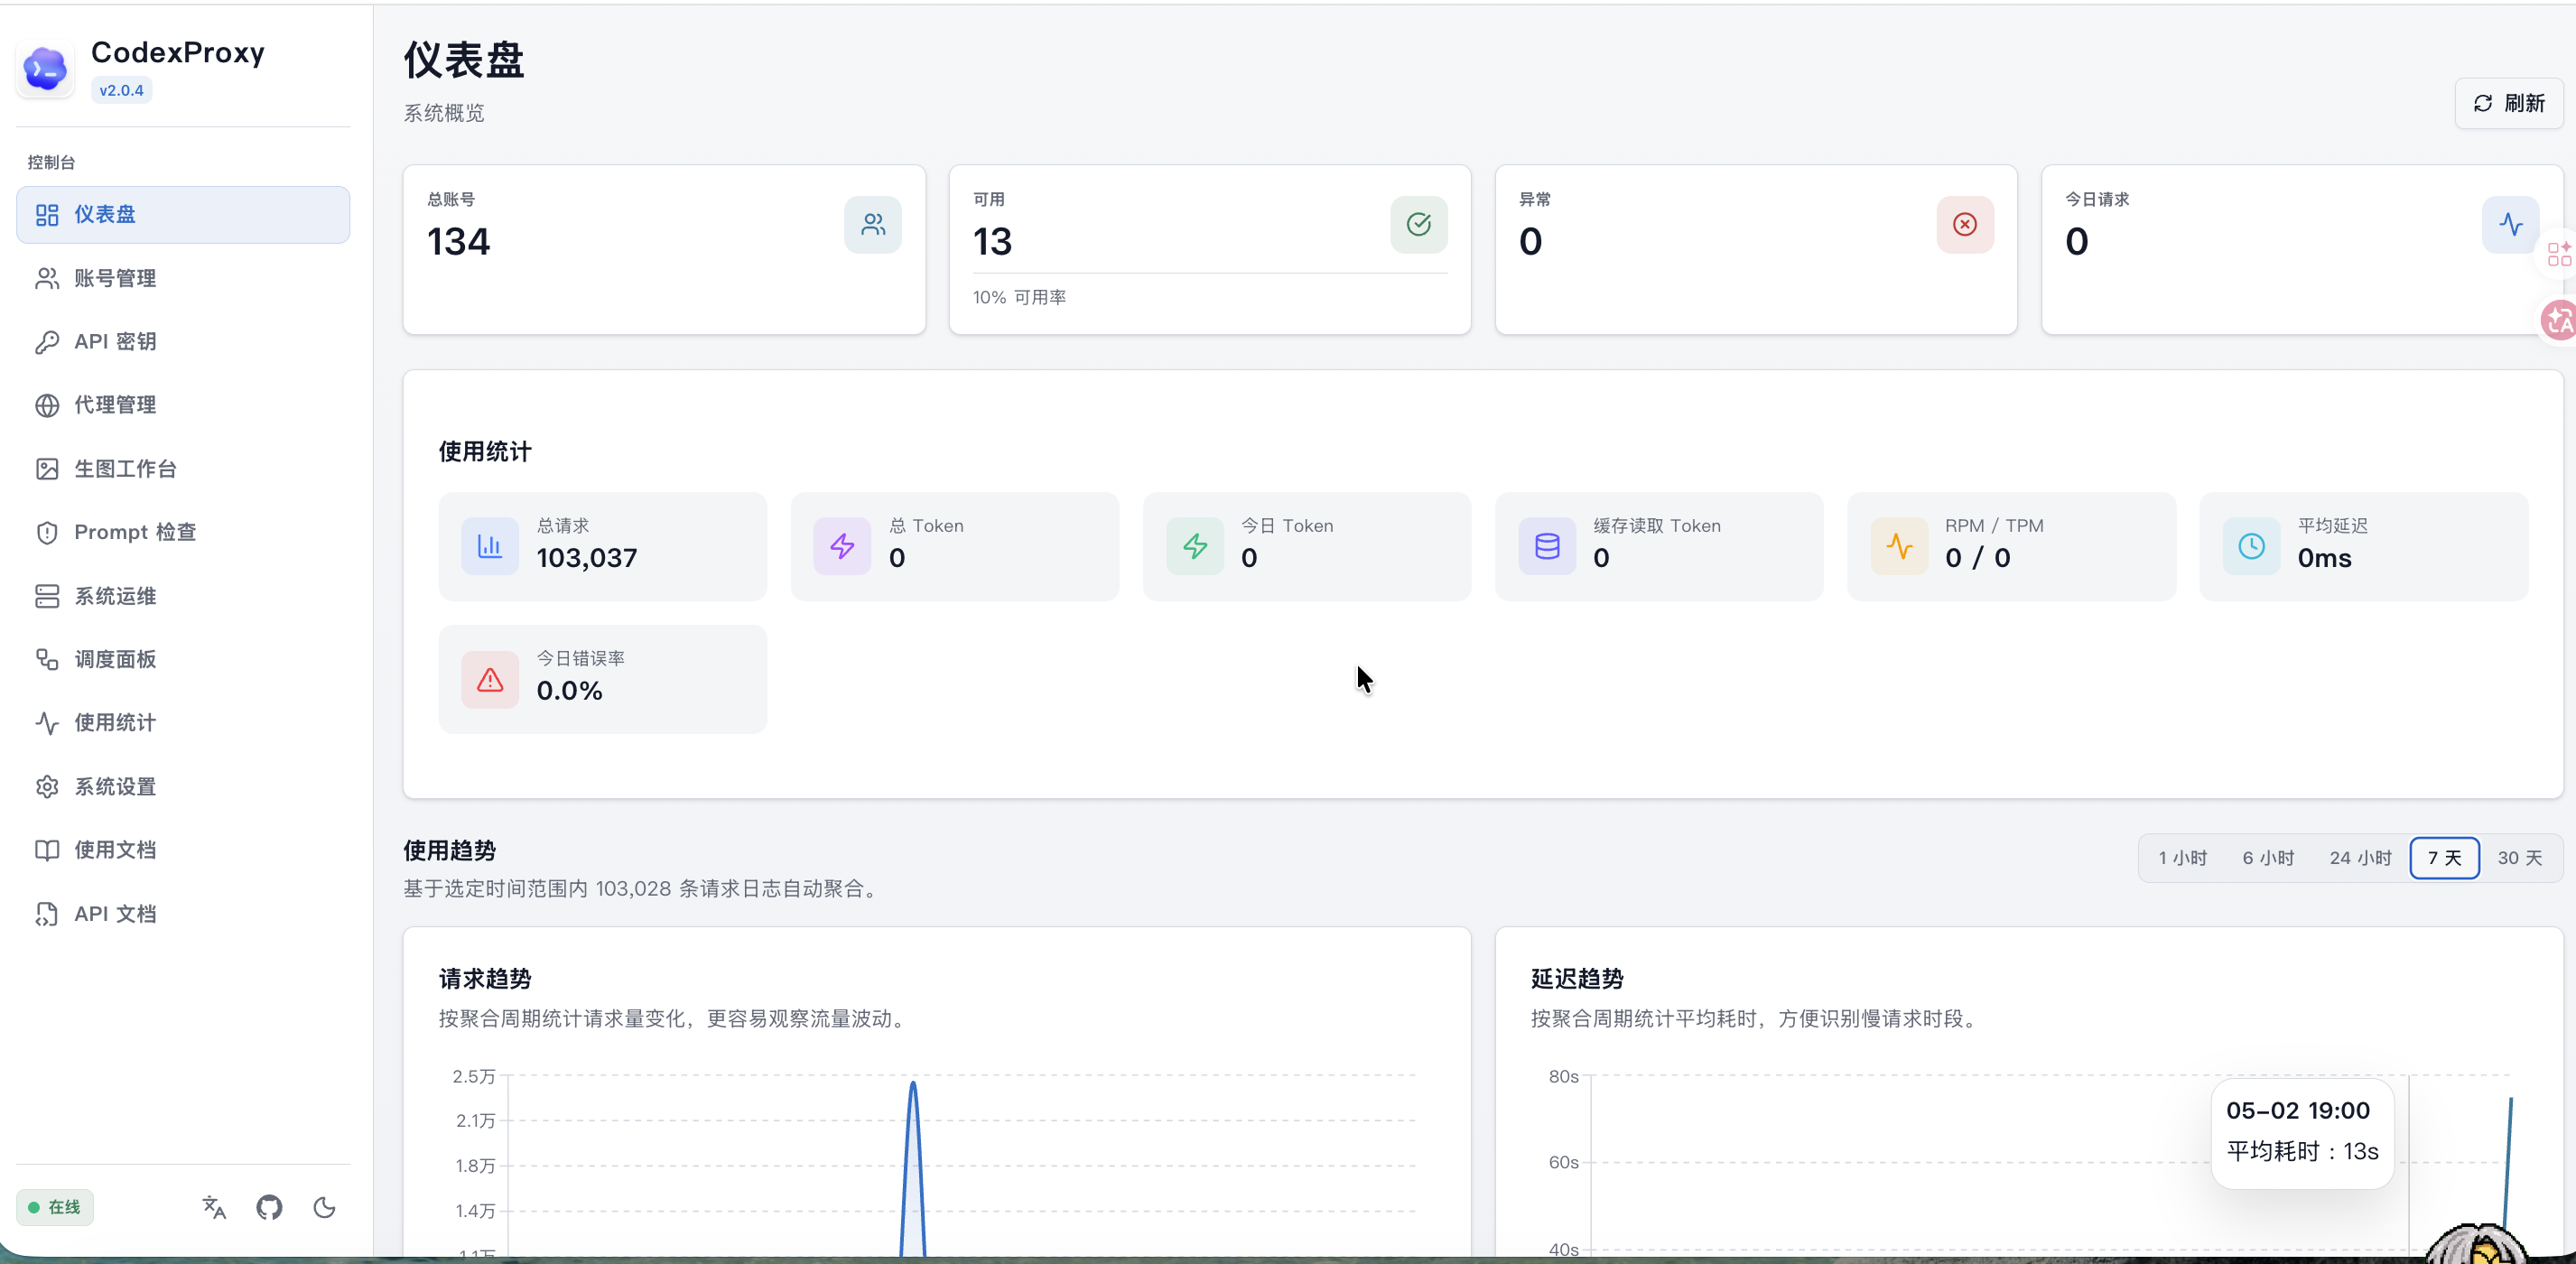The image size is (2576, 1264).
Task: Click the 延迟趋势 chart title
Action: tap(1577, 979)
